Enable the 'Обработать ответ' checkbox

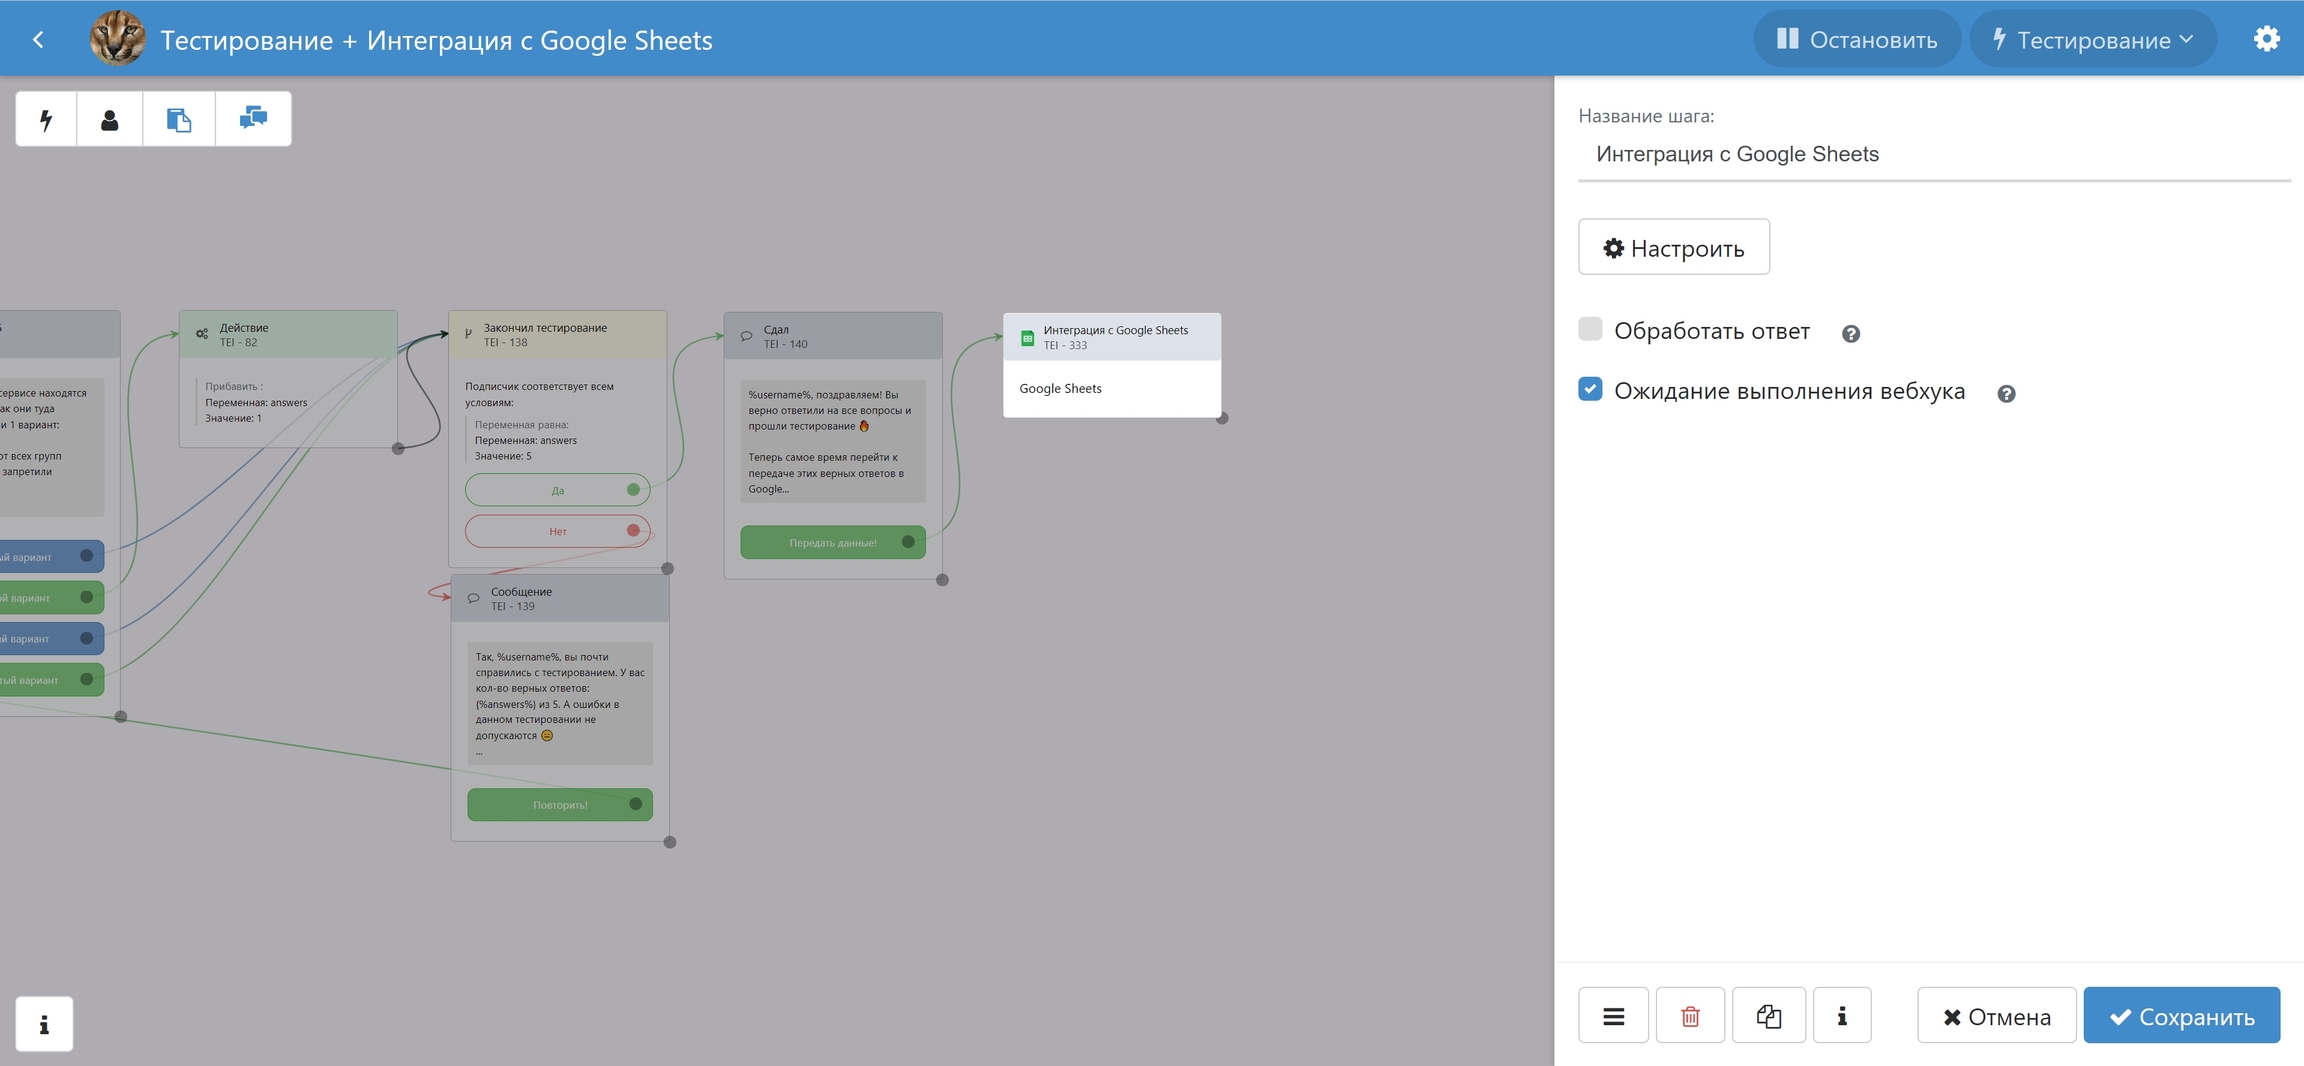pos(1590,329)
